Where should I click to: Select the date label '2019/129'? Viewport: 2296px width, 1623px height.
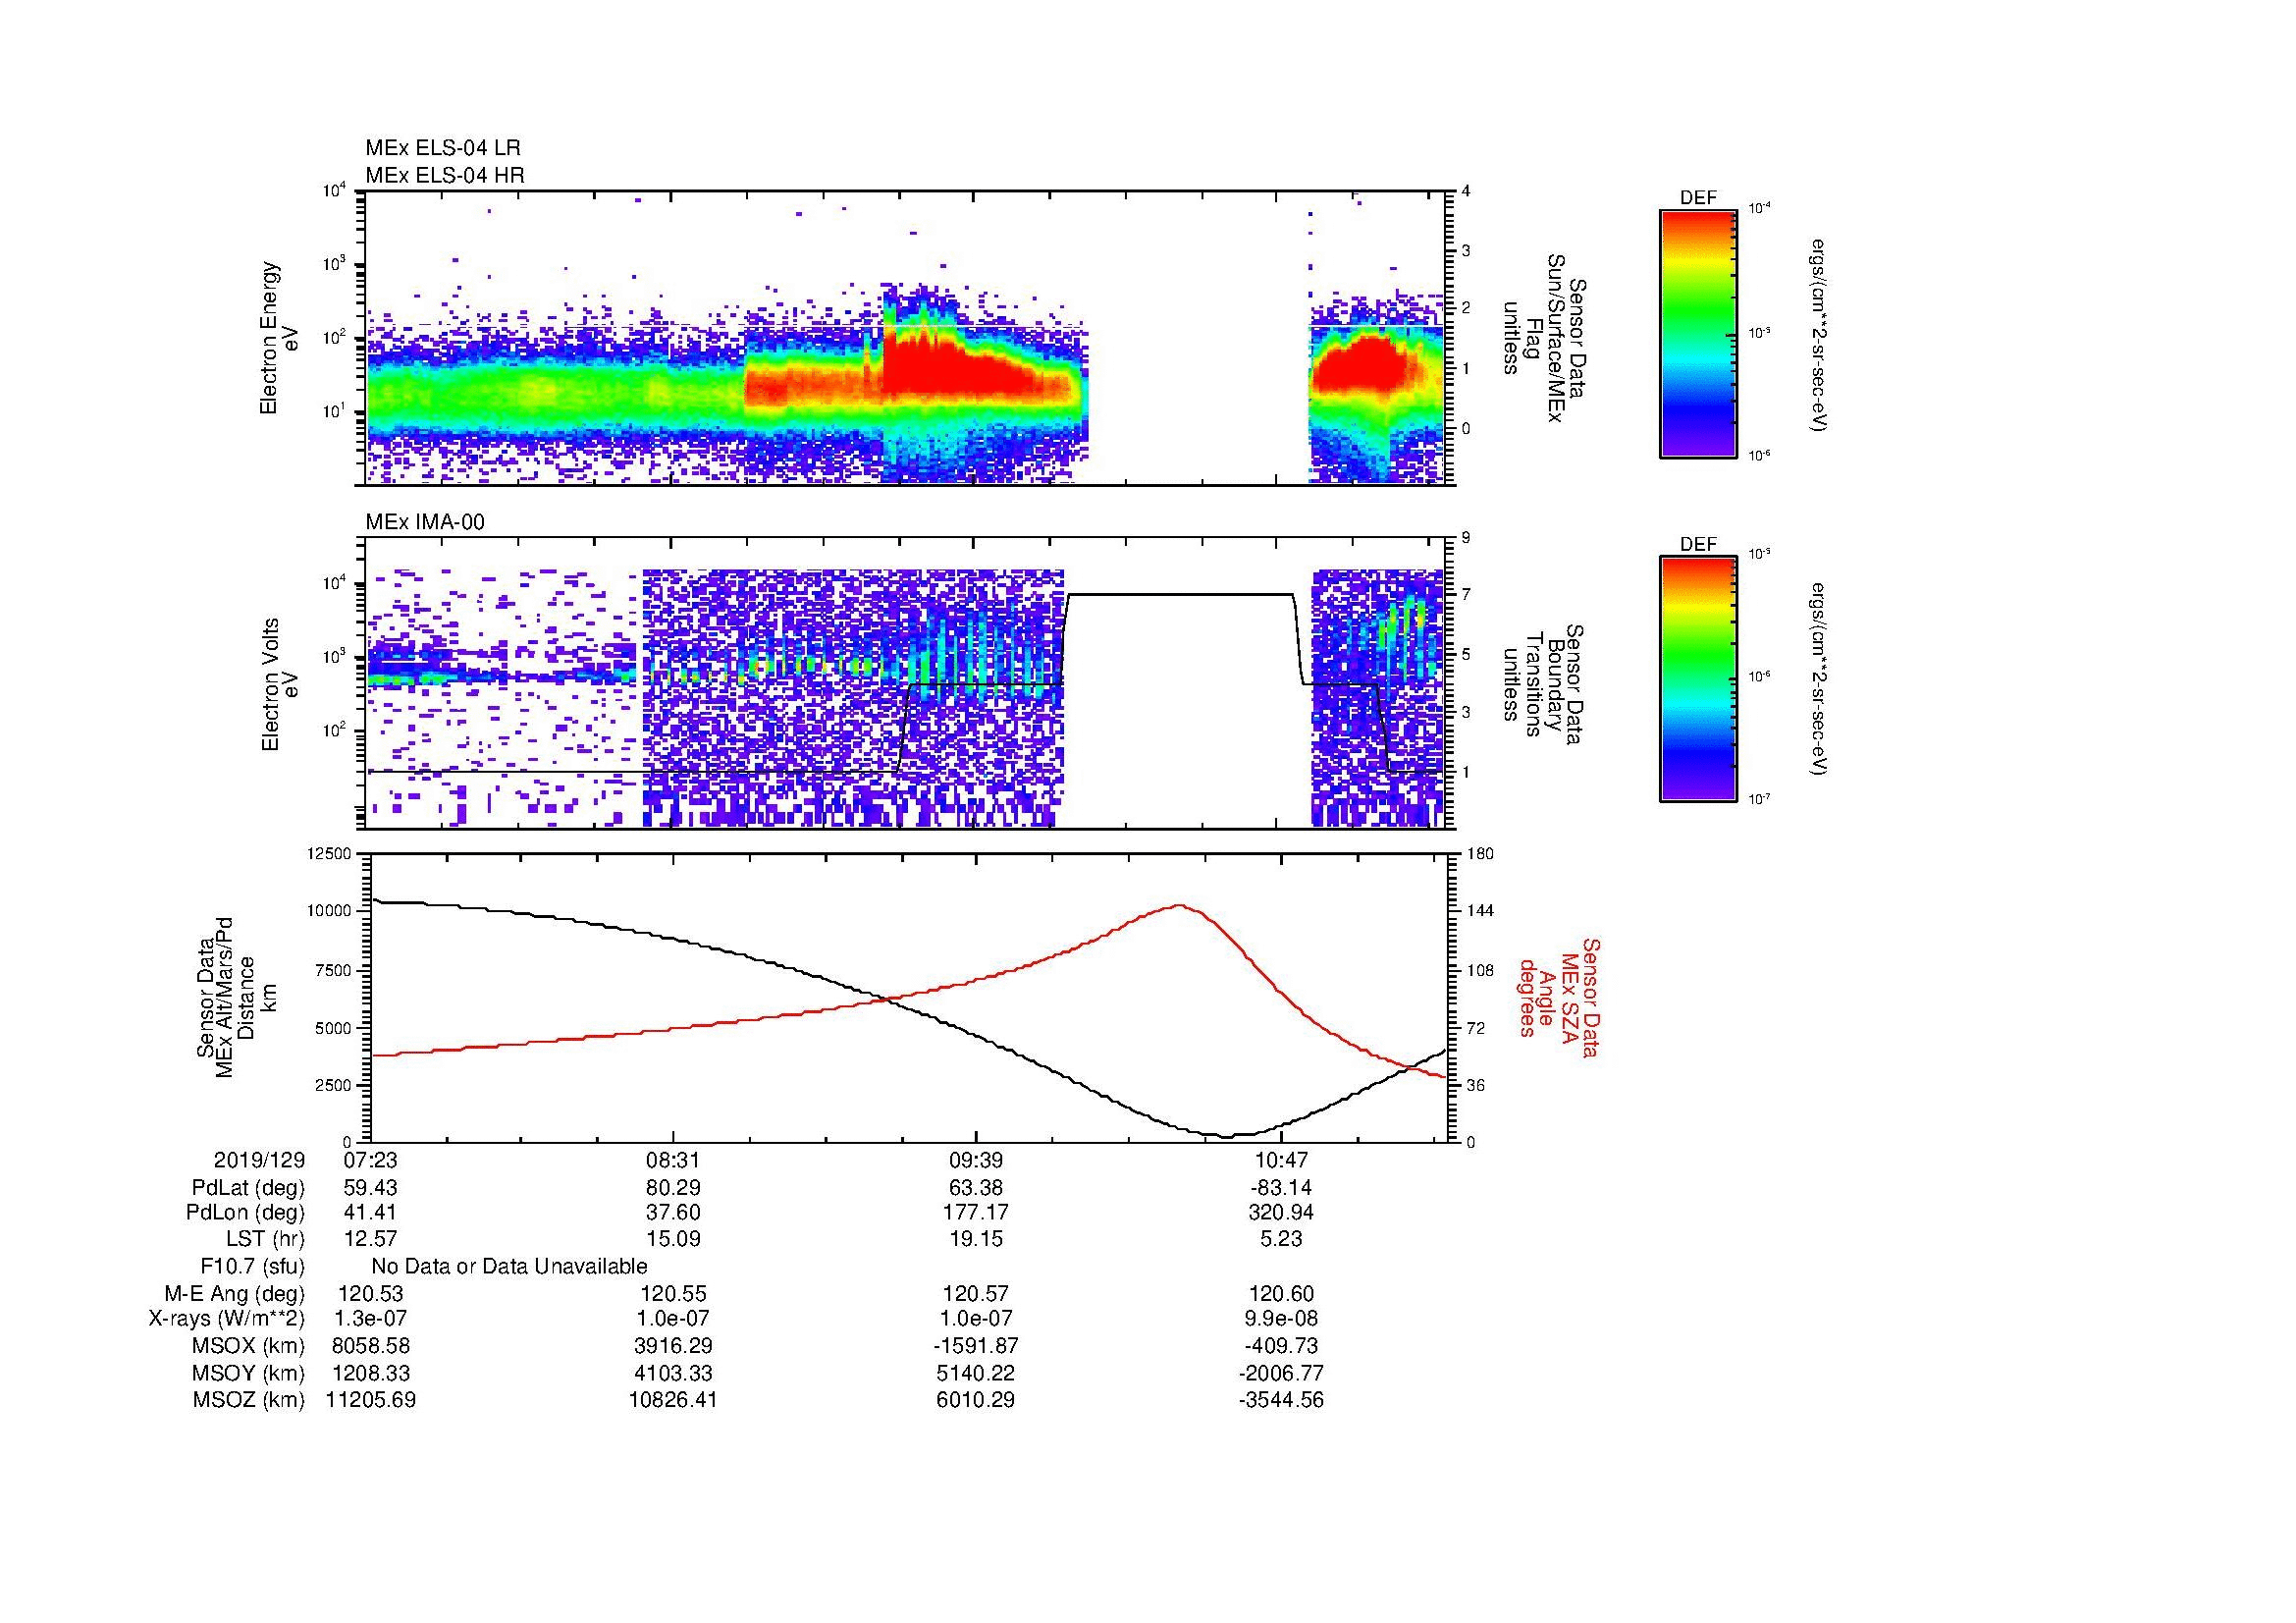pos(259,1161)
